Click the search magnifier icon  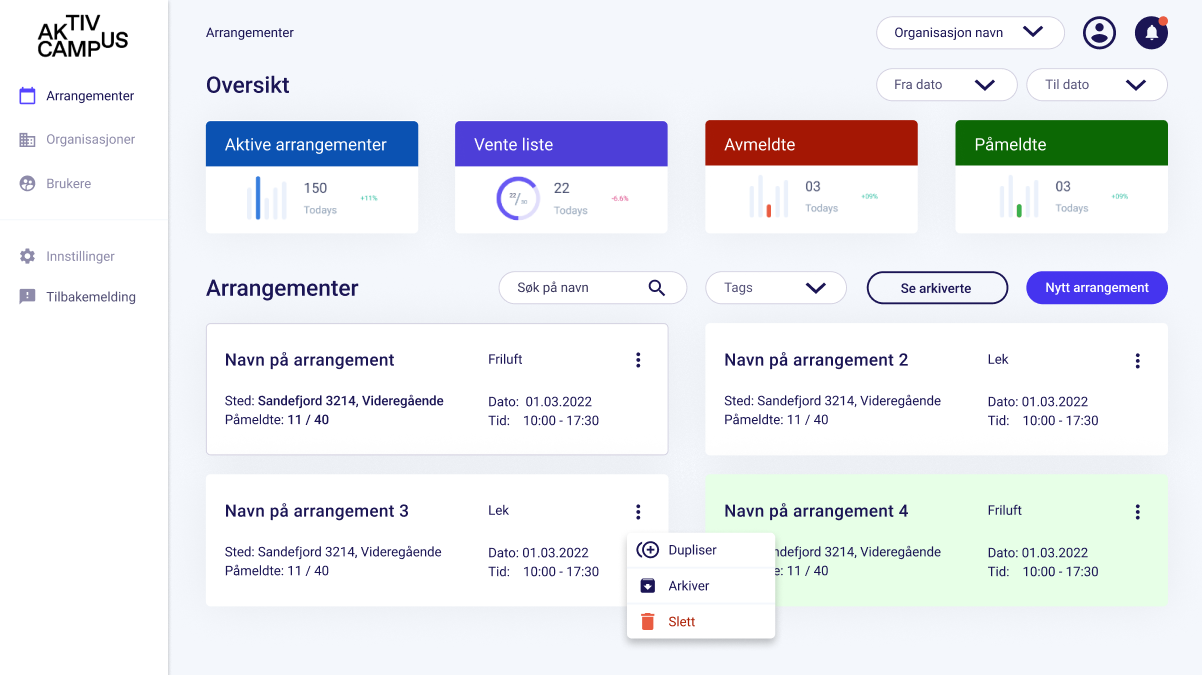point(657,288)
